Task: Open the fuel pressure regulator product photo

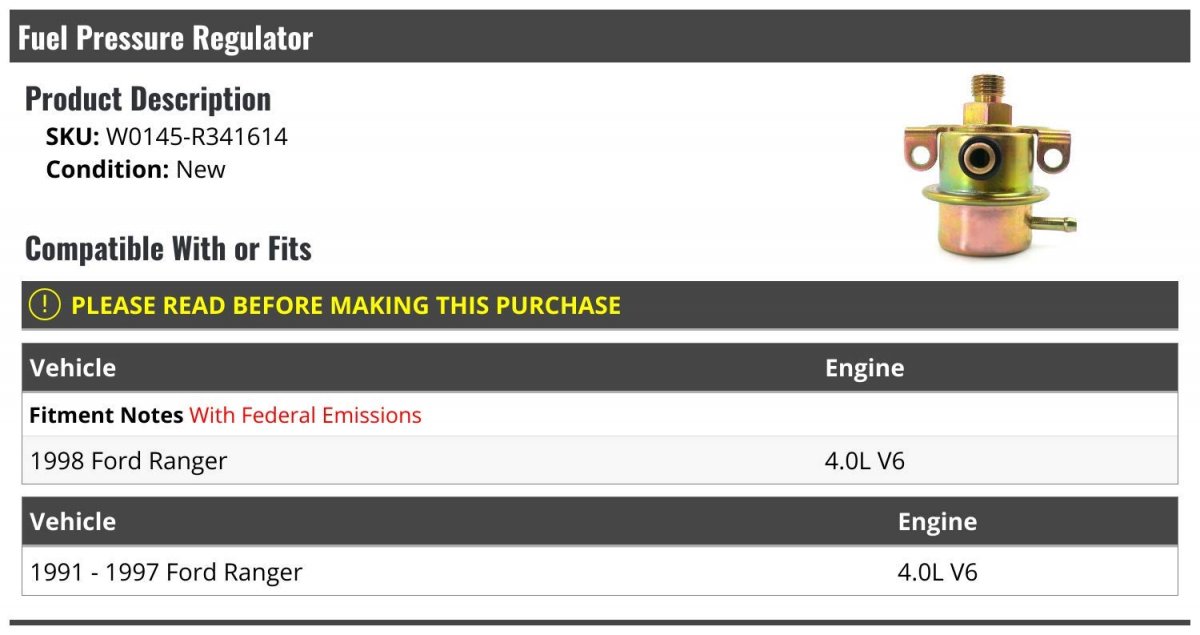Action: point(990,165)
